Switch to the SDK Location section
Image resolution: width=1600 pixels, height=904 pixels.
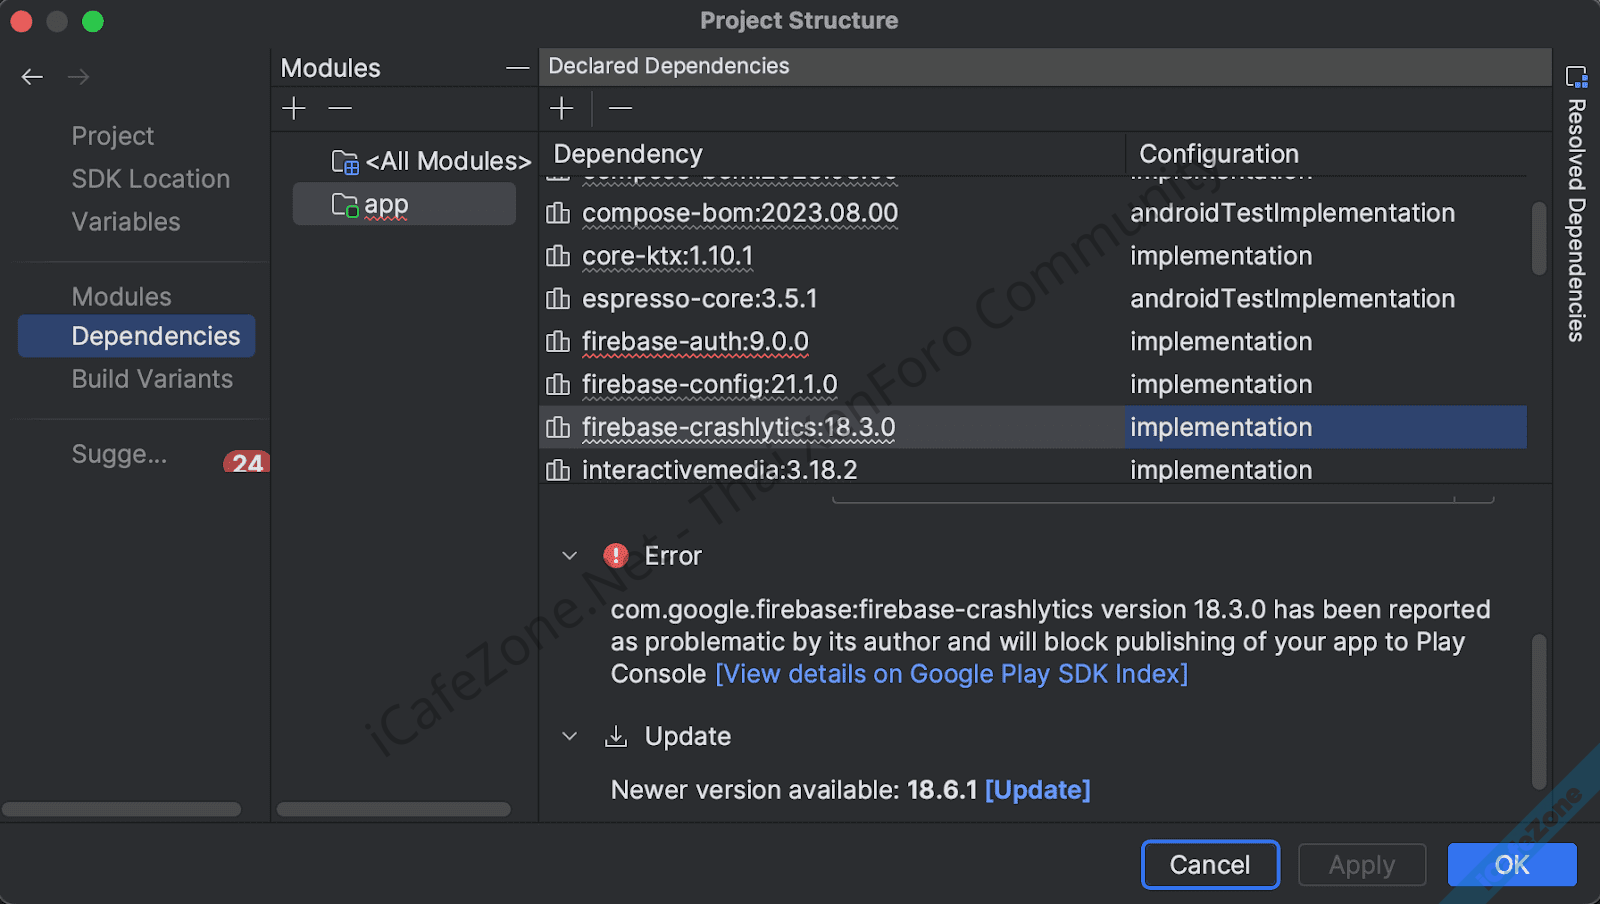[x=151, y=179]
